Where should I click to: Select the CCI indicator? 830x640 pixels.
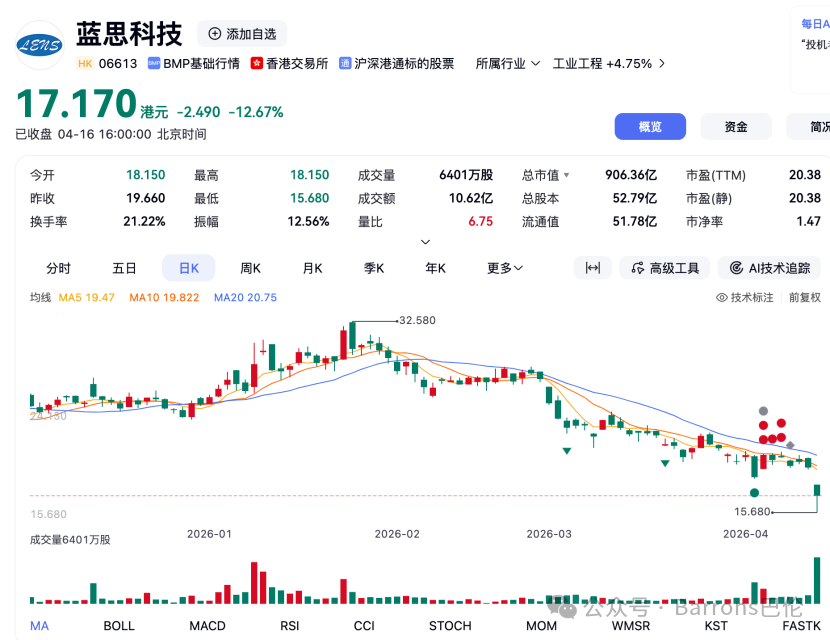pyautogui.click(x=364, y=626)
